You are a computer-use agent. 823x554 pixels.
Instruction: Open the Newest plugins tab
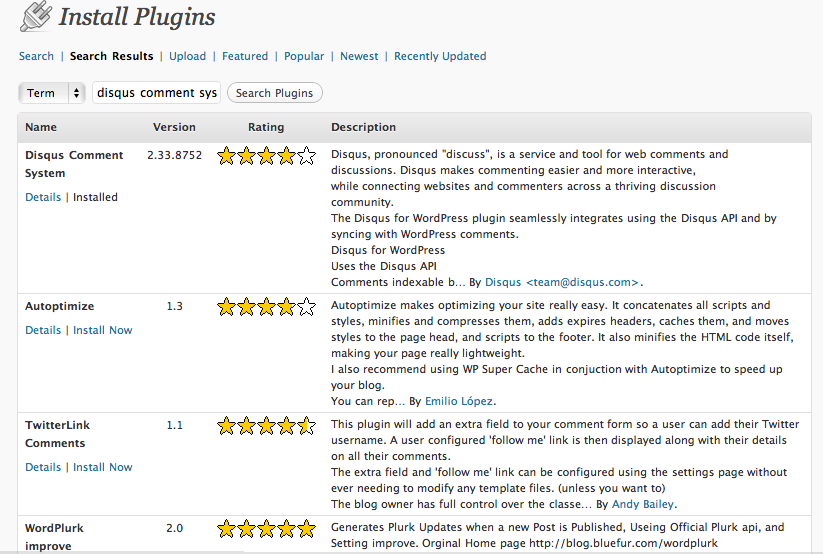[x=359, y=56]
